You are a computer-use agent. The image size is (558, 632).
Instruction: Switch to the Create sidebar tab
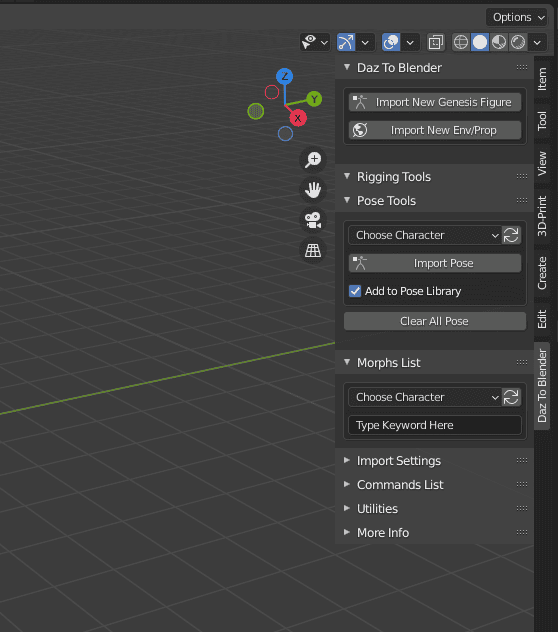click(542, 273)
